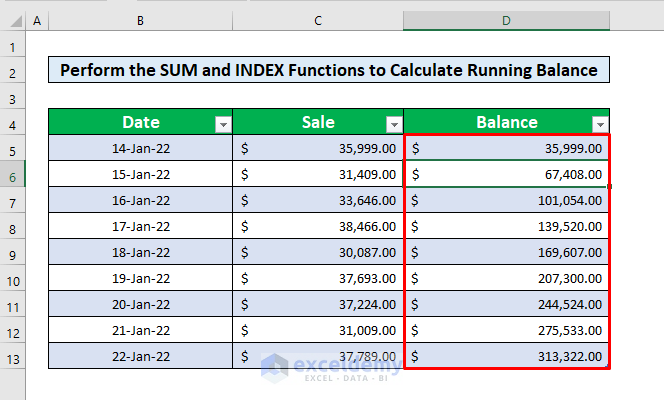
Task: Open the Date column filter dropdown
Action: (223, 124)
